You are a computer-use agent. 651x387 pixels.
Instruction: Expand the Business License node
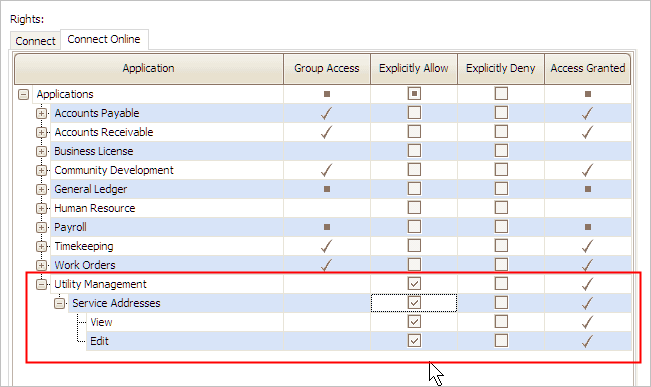[41, 152]
